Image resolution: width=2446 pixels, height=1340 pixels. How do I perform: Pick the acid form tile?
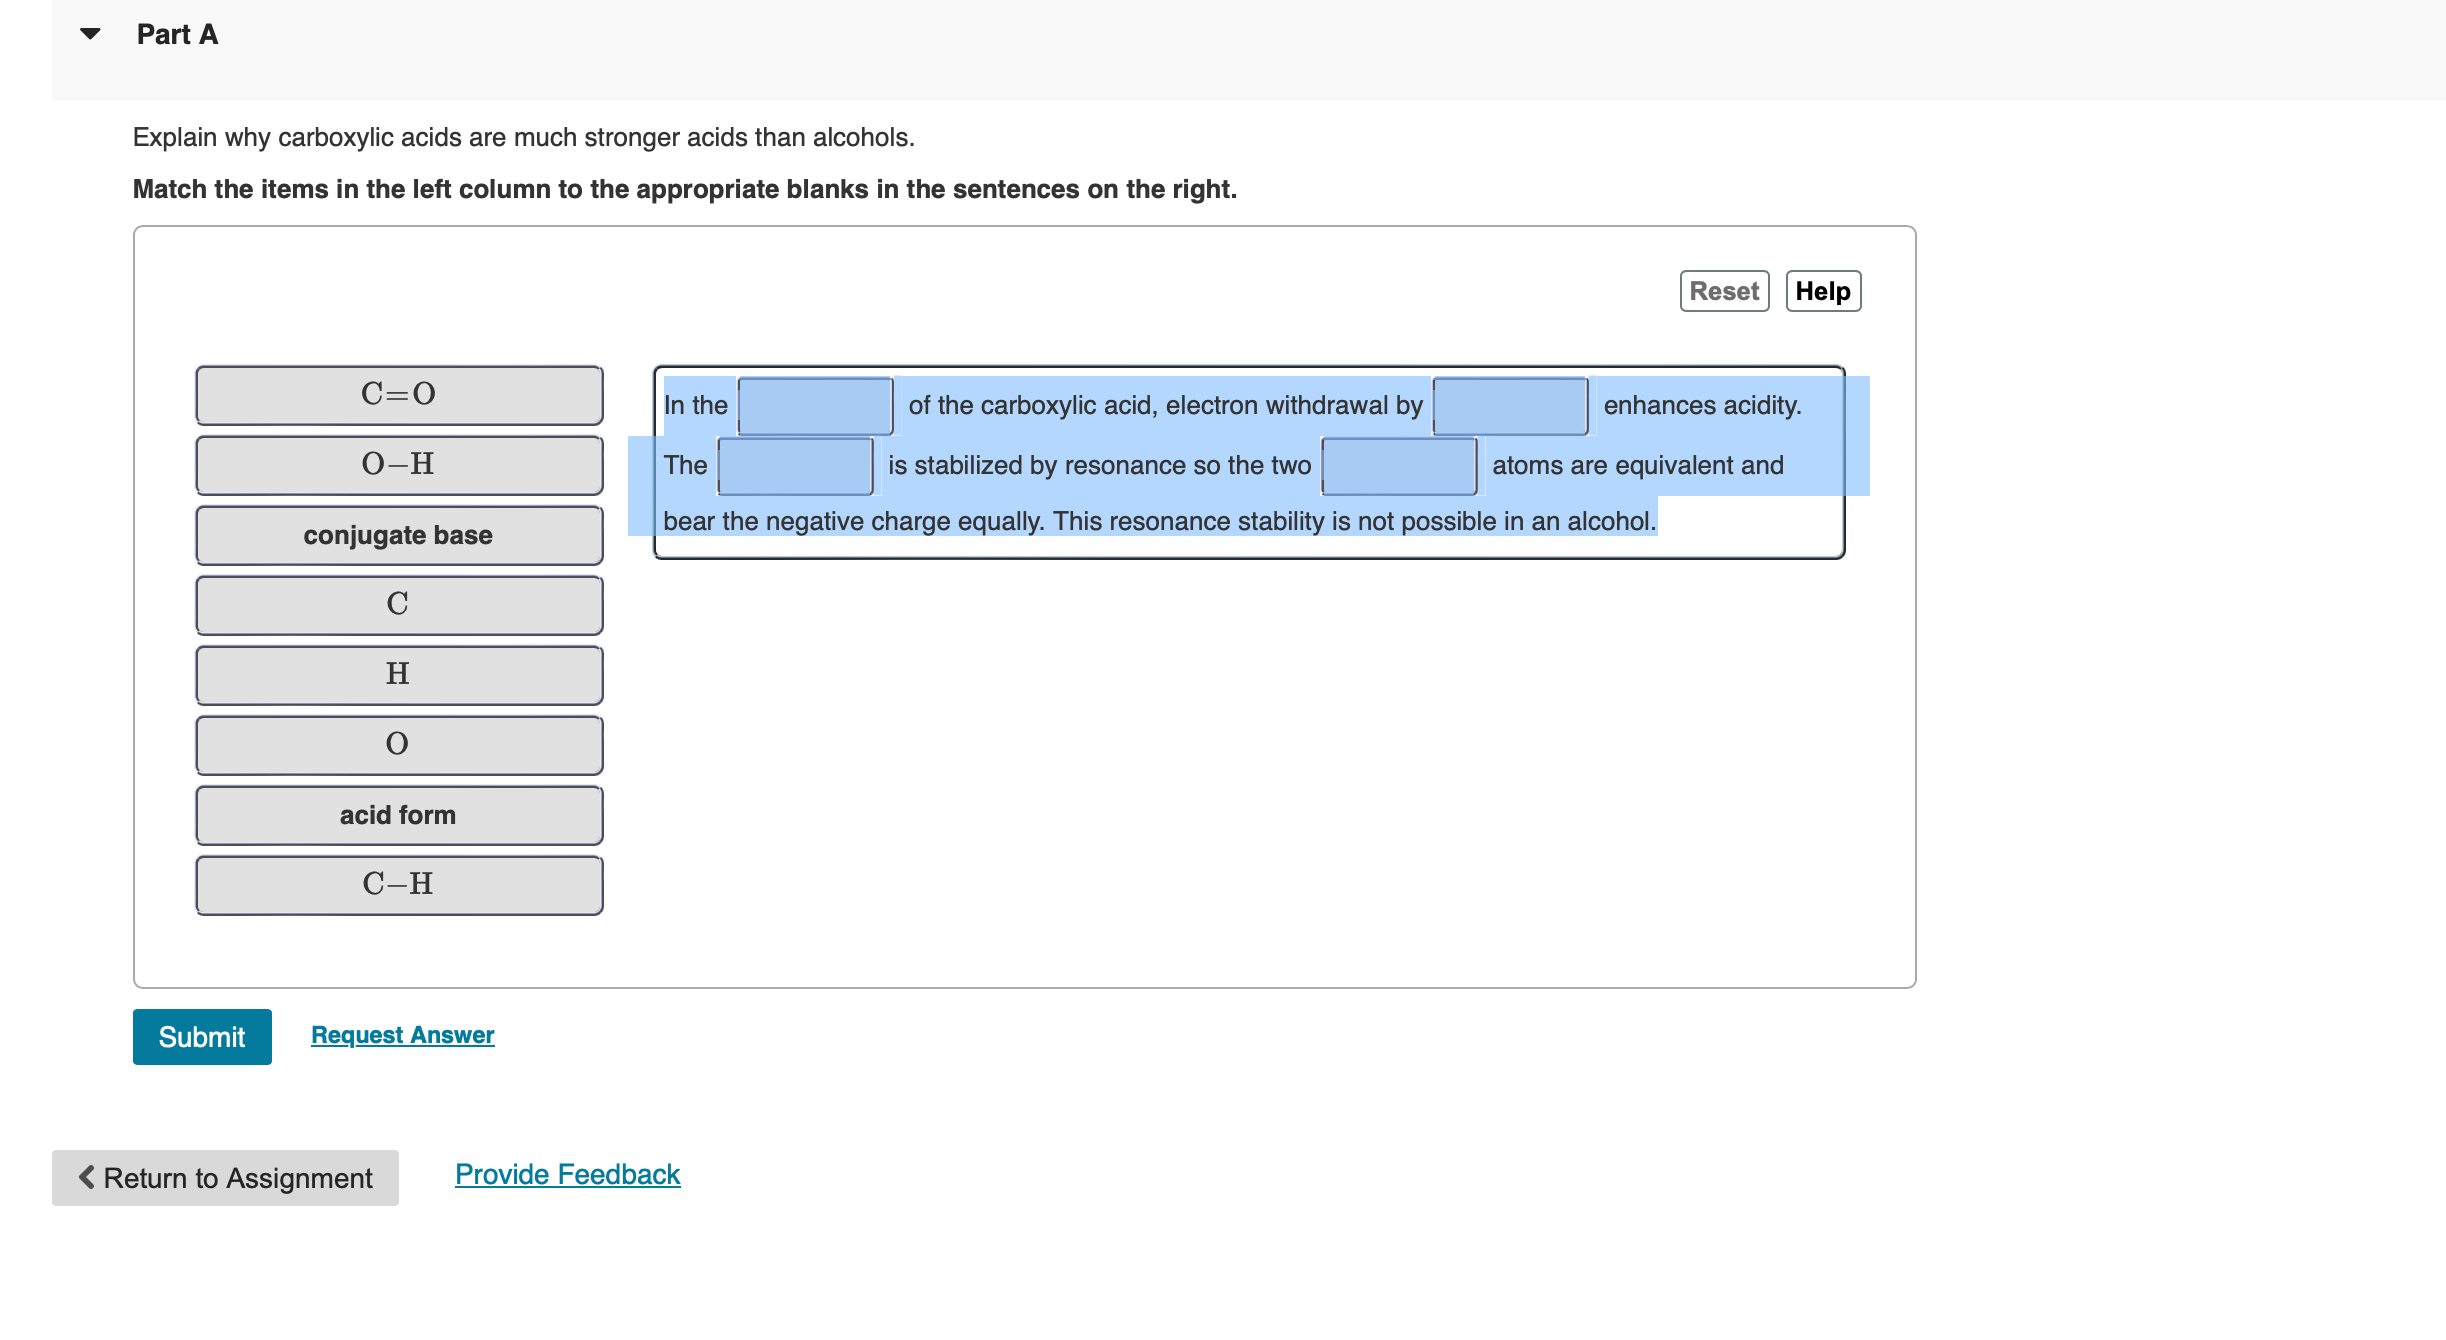399,815
